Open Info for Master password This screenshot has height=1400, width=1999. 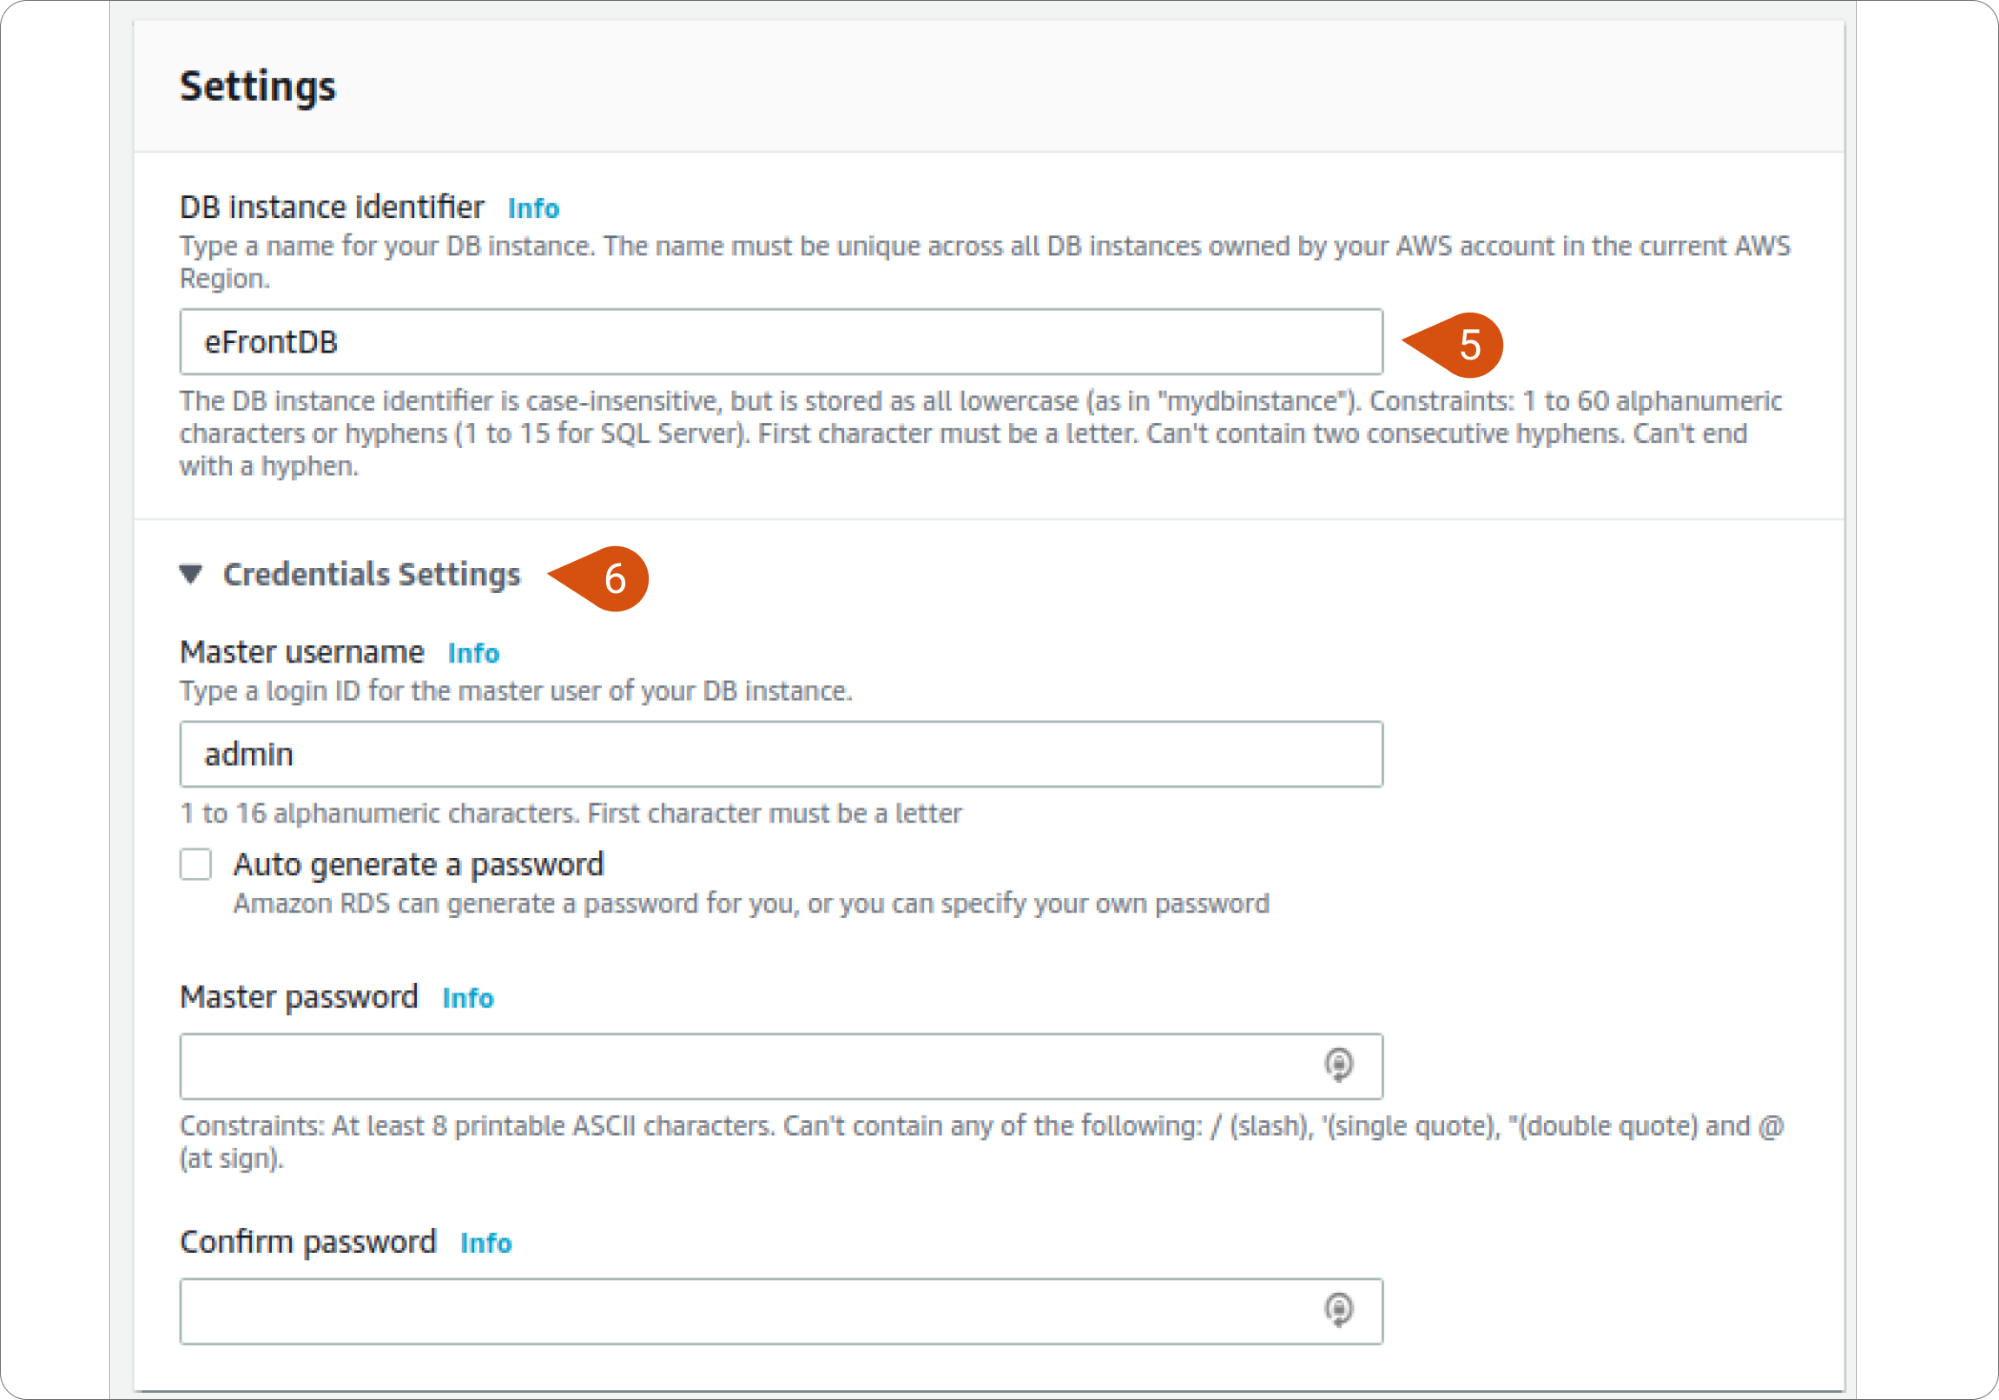467,998
